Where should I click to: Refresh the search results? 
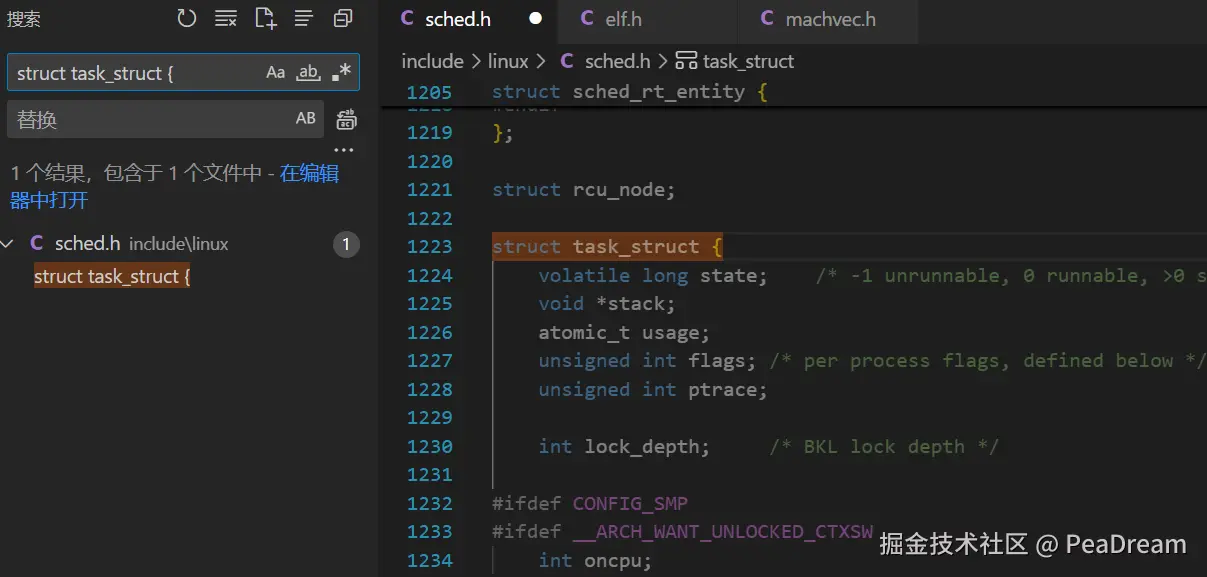[187, 18]
